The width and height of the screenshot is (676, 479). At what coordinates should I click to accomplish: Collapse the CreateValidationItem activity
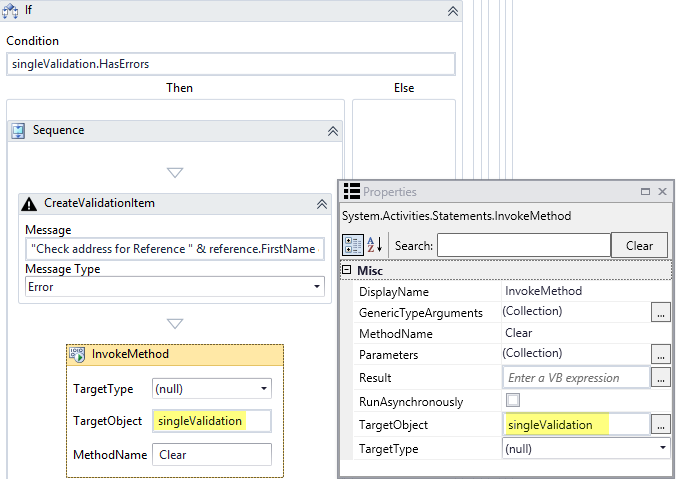click(322, 203)
